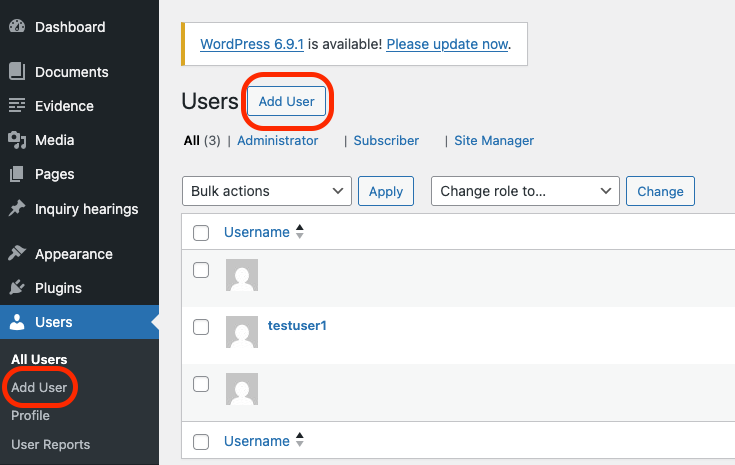The height and width of the screenshot is (465, 735).
Task: Open All Users submenu item
Action: (x=39, y=360)
